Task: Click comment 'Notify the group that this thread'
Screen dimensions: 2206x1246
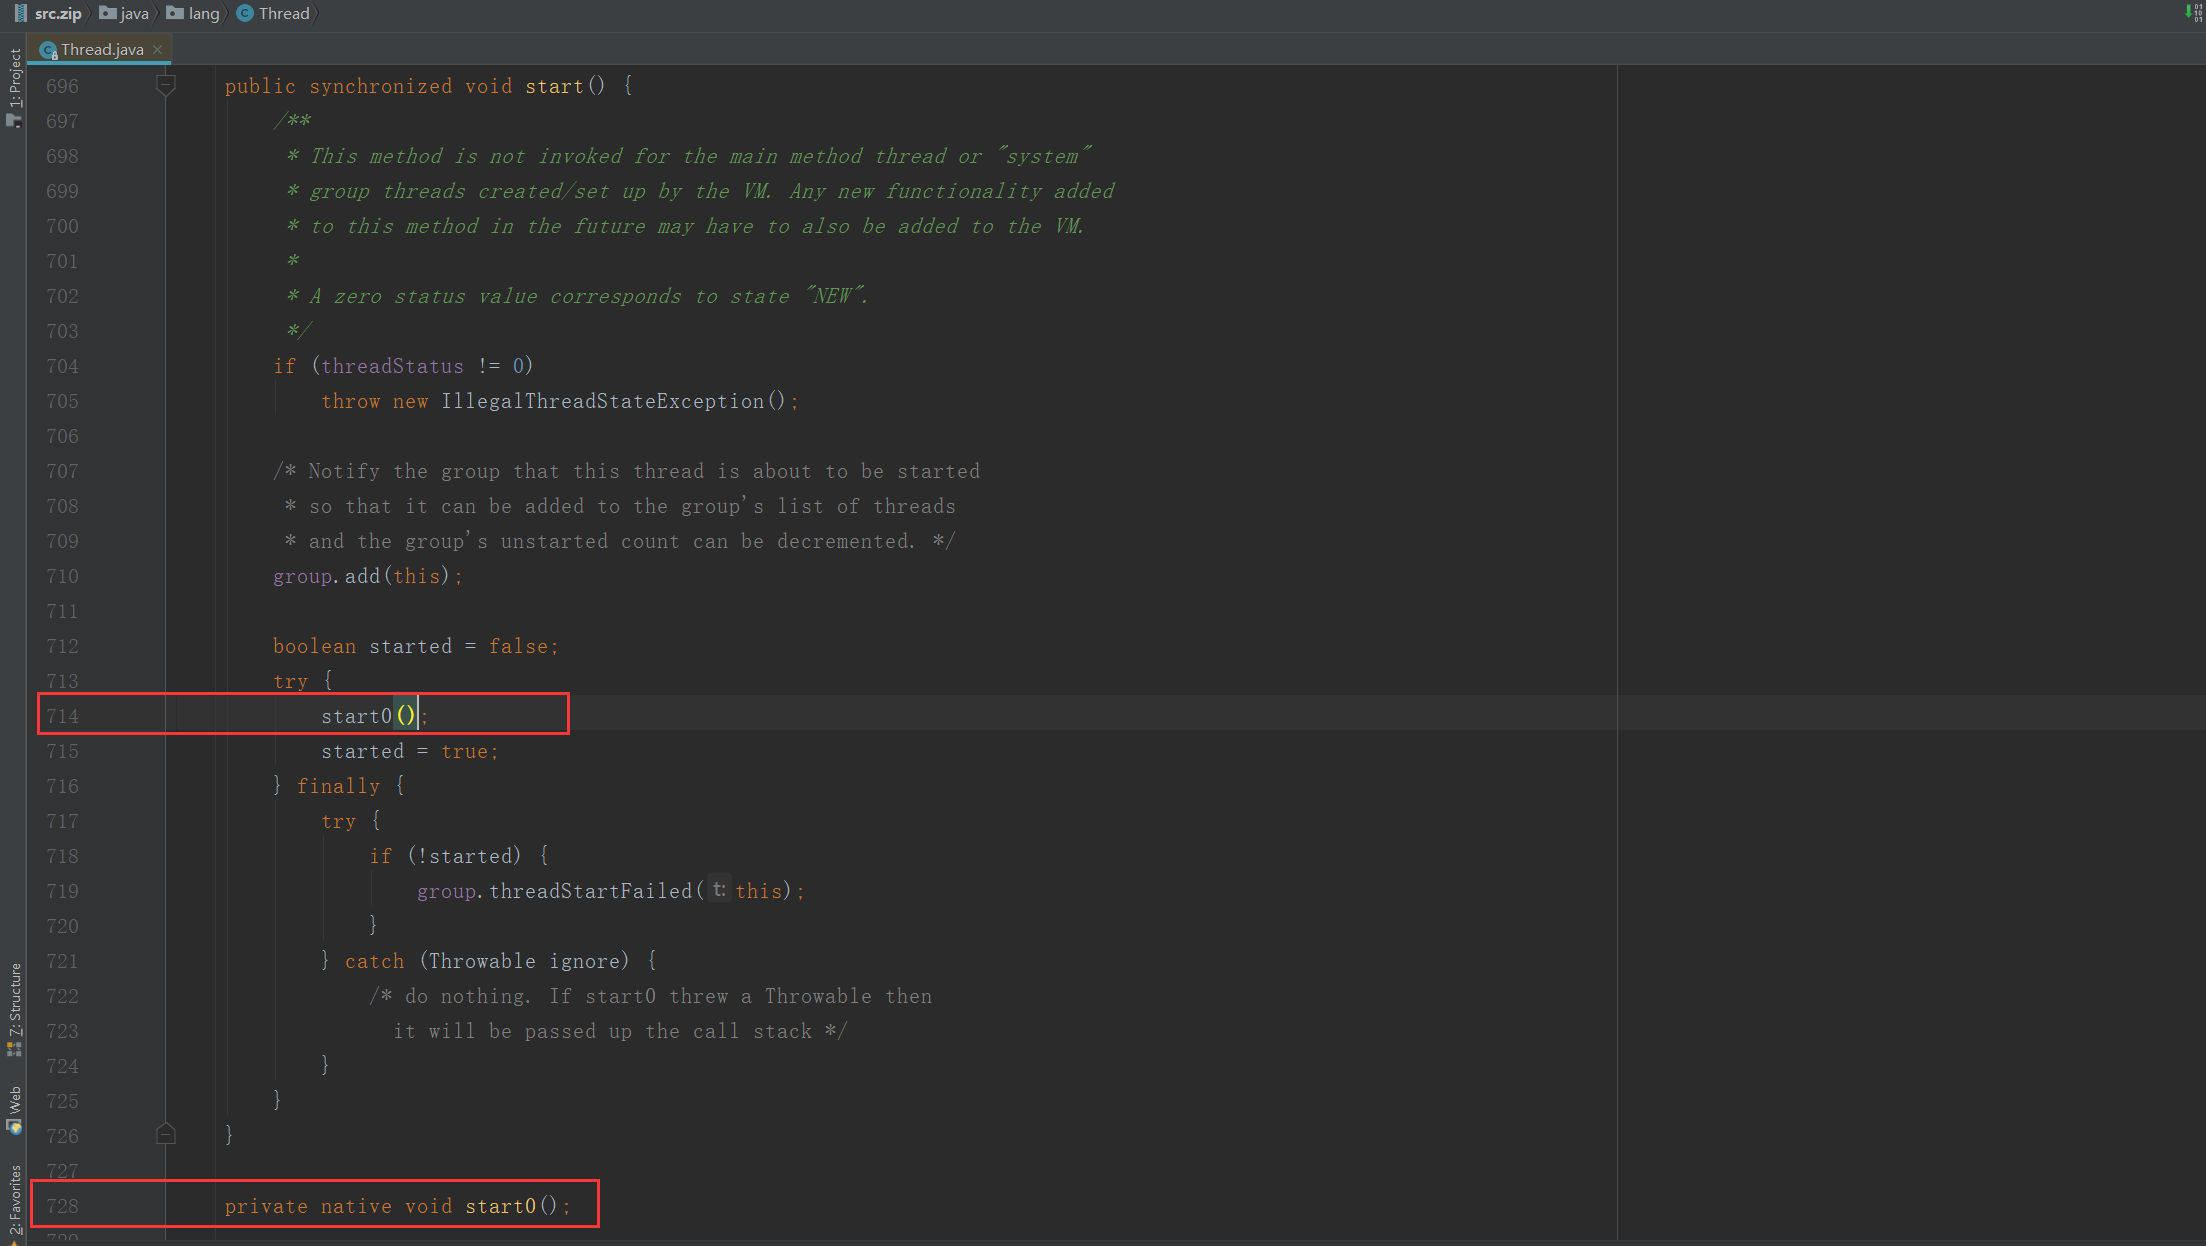Action: pyautogui.click(x=508, y=471)
